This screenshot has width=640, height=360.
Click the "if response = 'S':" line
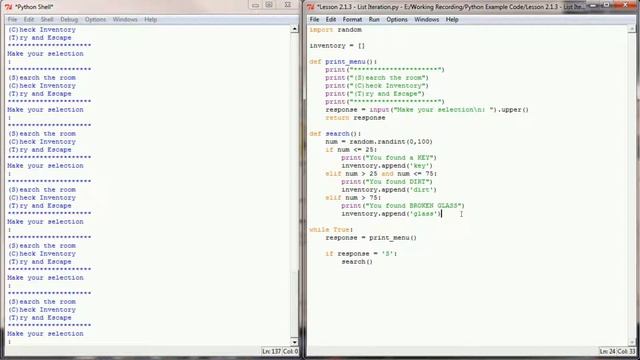pos(361,253)
